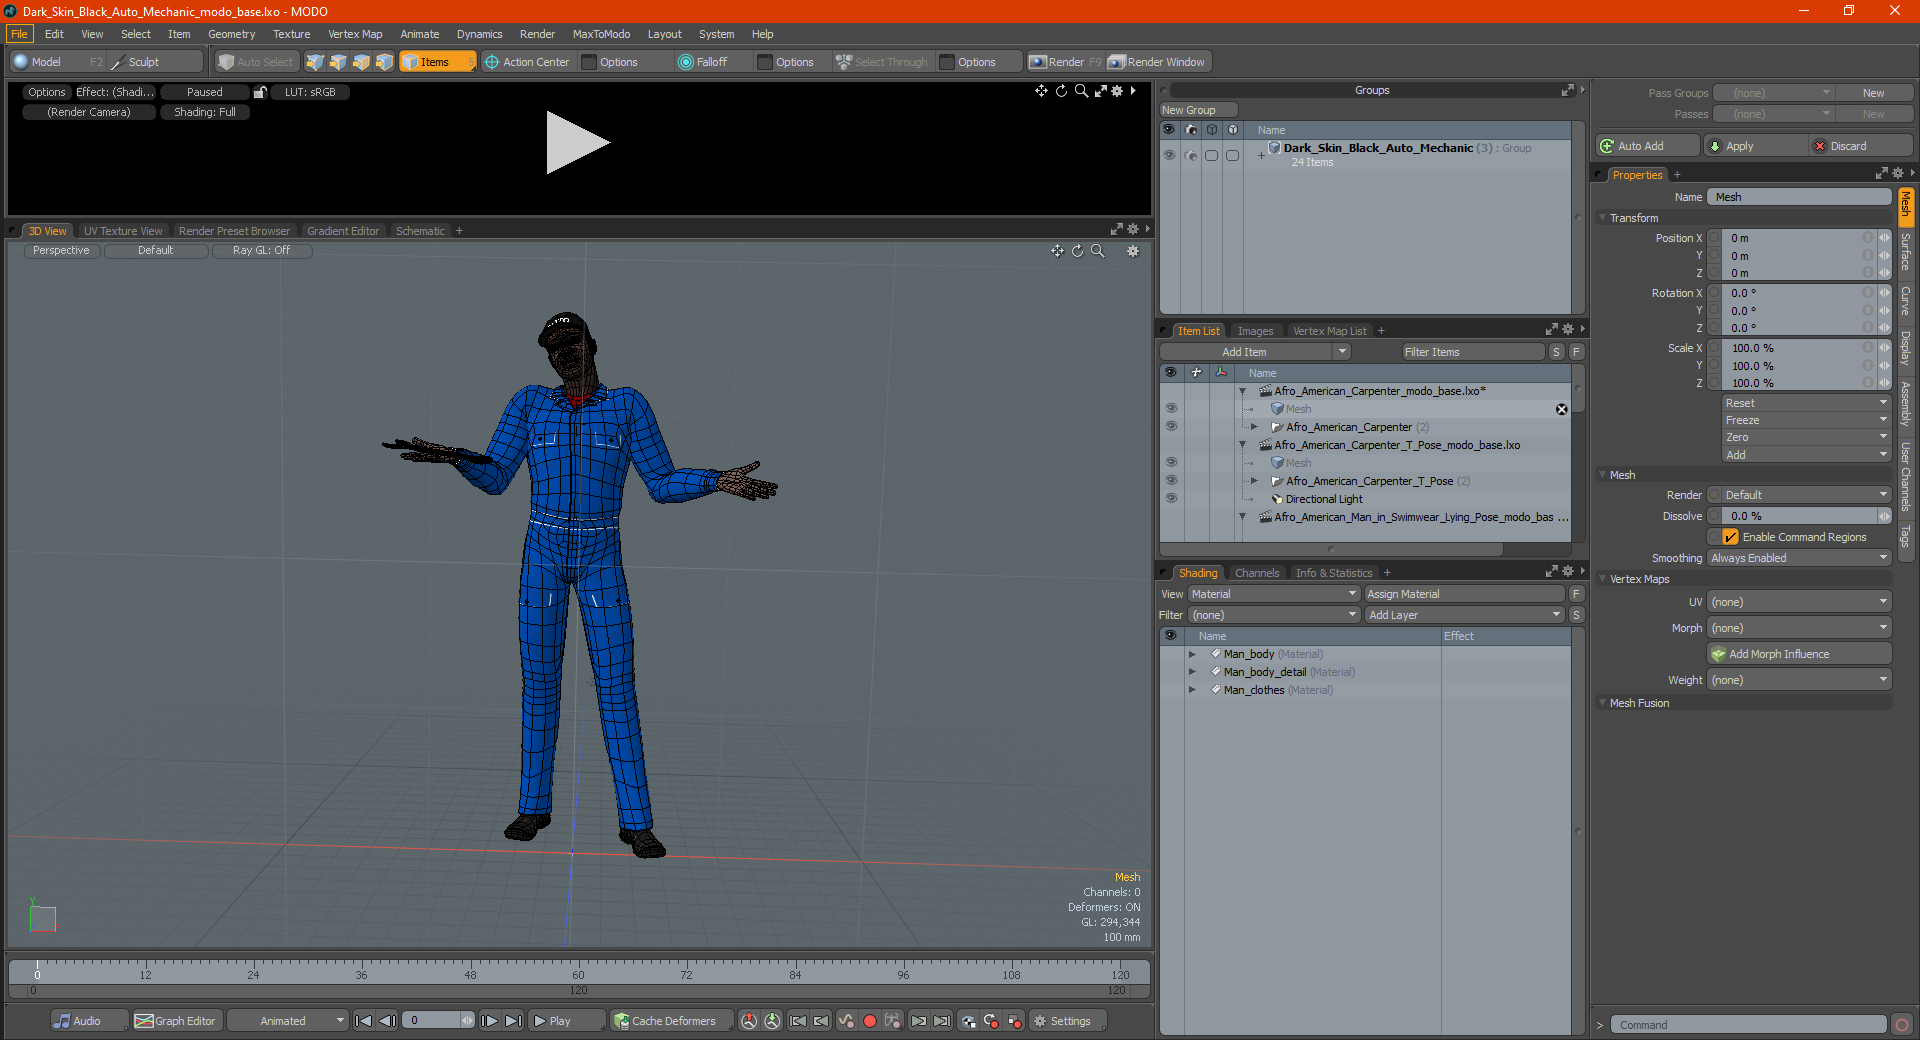Open the Graph Editor
1920x1040 pixels.
point(176,1021)
